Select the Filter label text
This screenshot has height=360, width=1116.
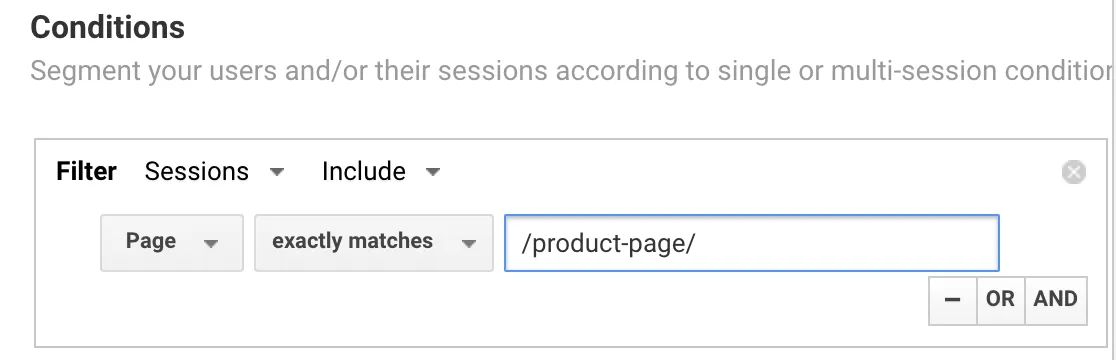tap(86, 171)
